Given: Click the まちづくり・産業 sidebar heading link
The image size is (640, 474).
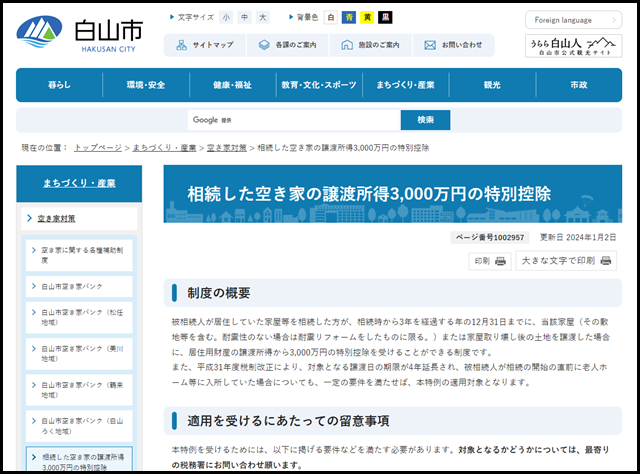Looking at the screenshot, I should [79, 183].
